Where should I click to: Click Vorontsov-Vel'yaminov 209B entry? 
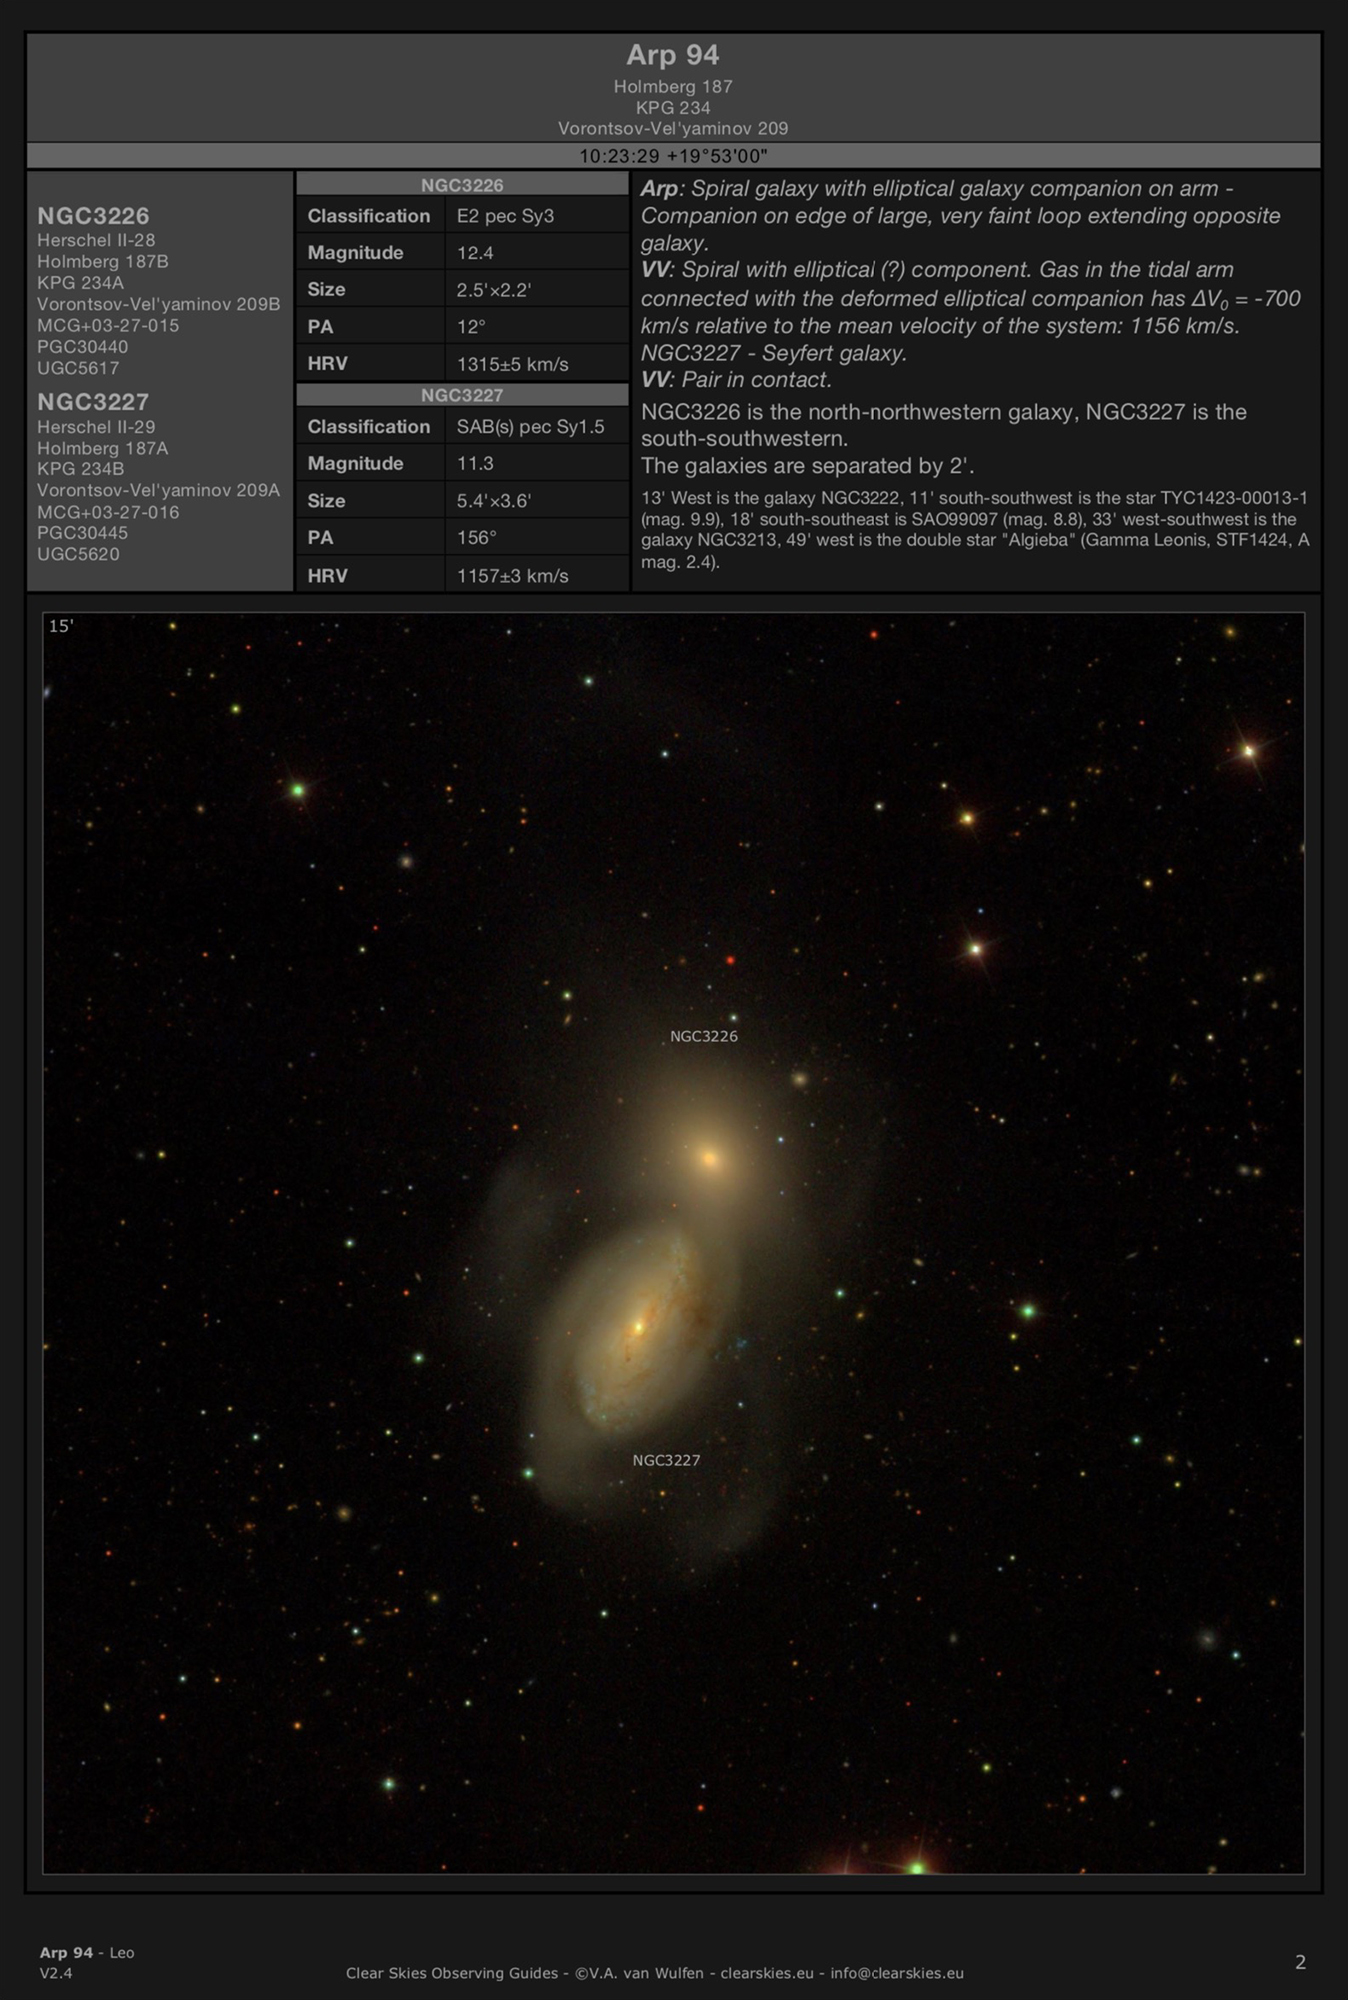158,304
